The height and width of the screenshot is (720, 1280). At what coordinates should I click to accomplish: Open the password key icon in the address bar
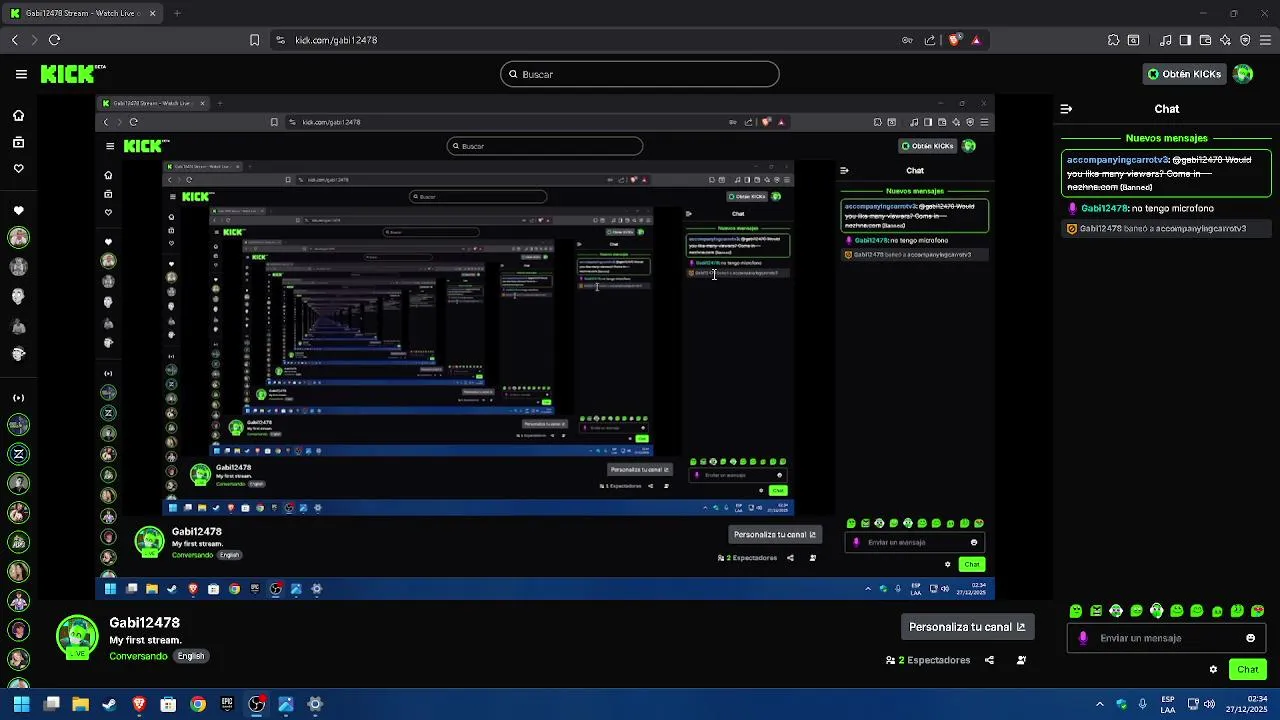(x=907, y=40)
